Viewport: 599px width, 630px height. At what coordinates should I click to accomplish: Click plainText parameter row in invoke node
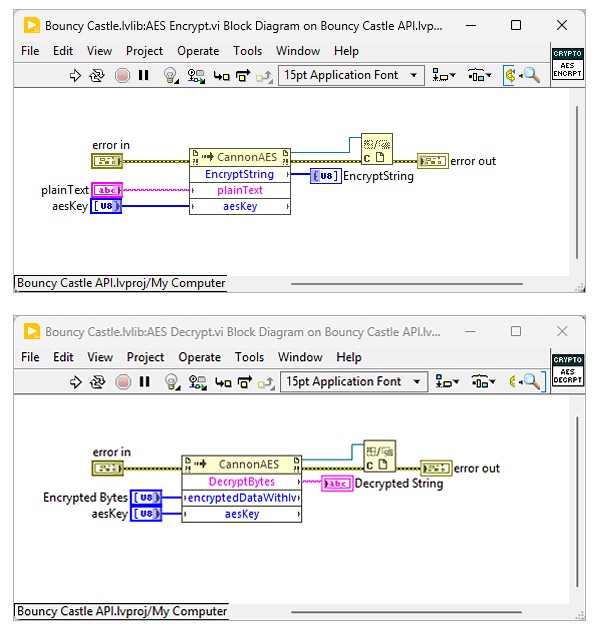240,190
